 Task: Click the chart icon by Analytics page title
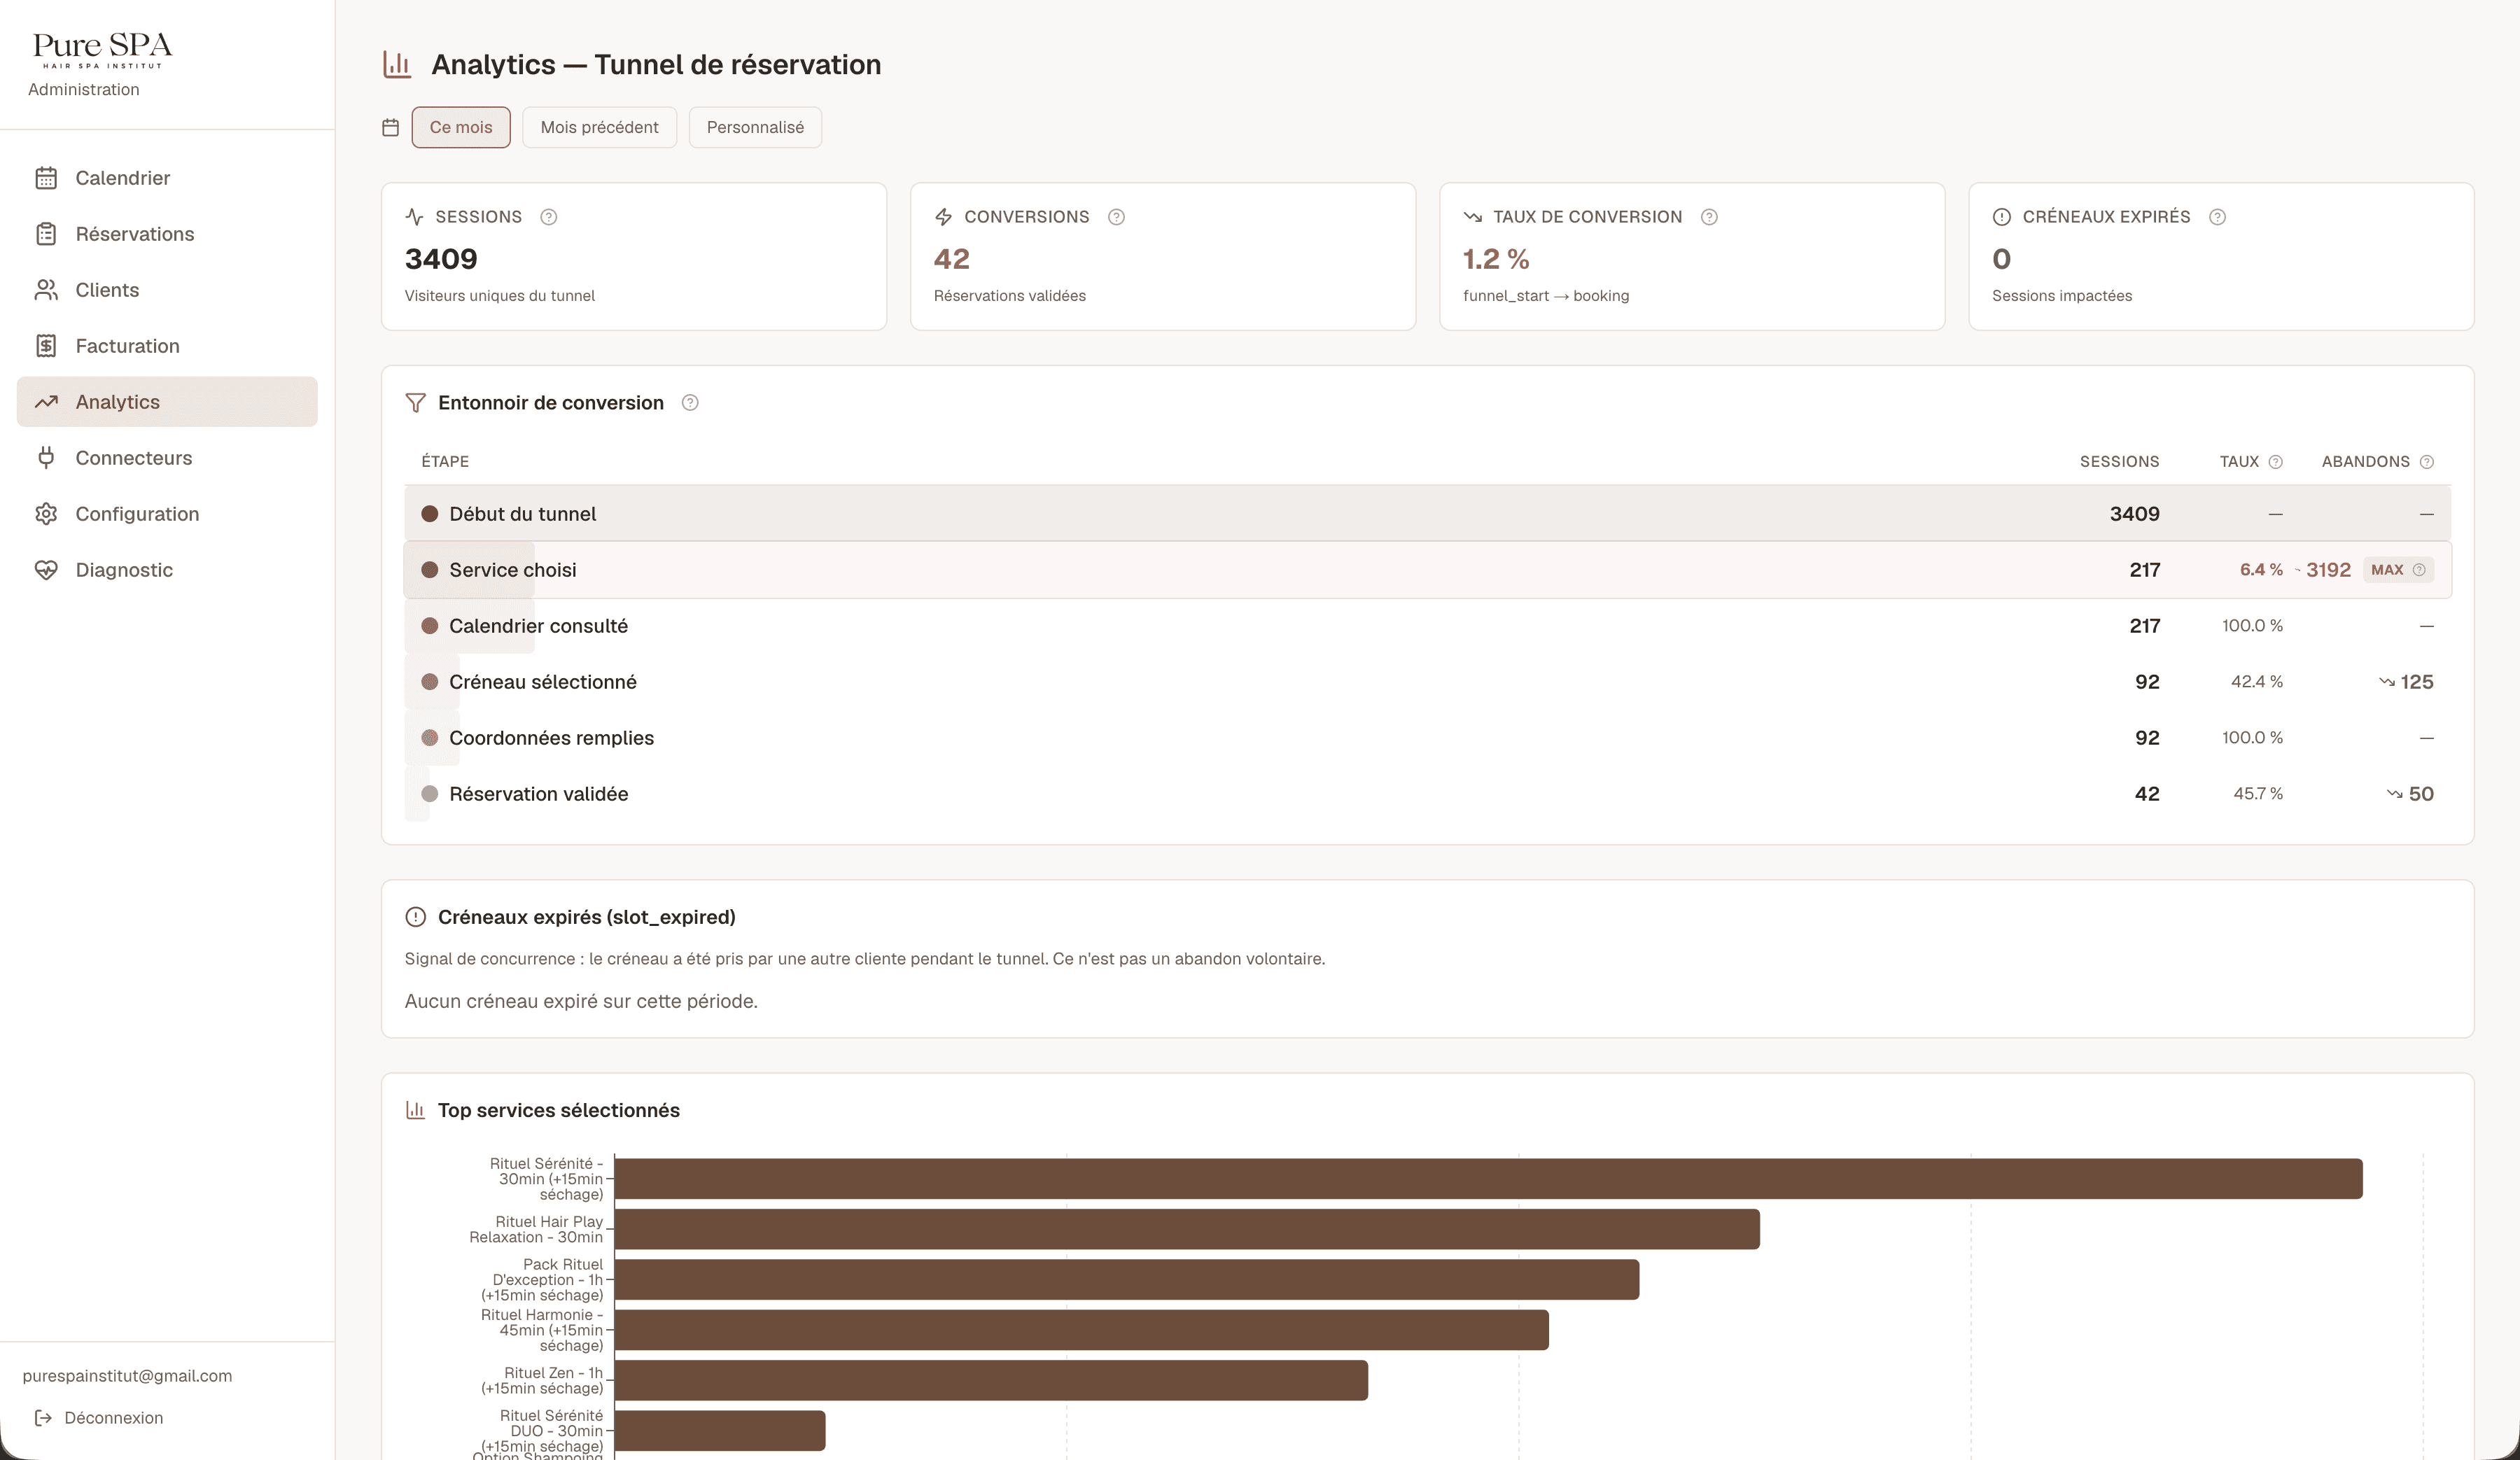pyautogui.click(x=397, y=65)
